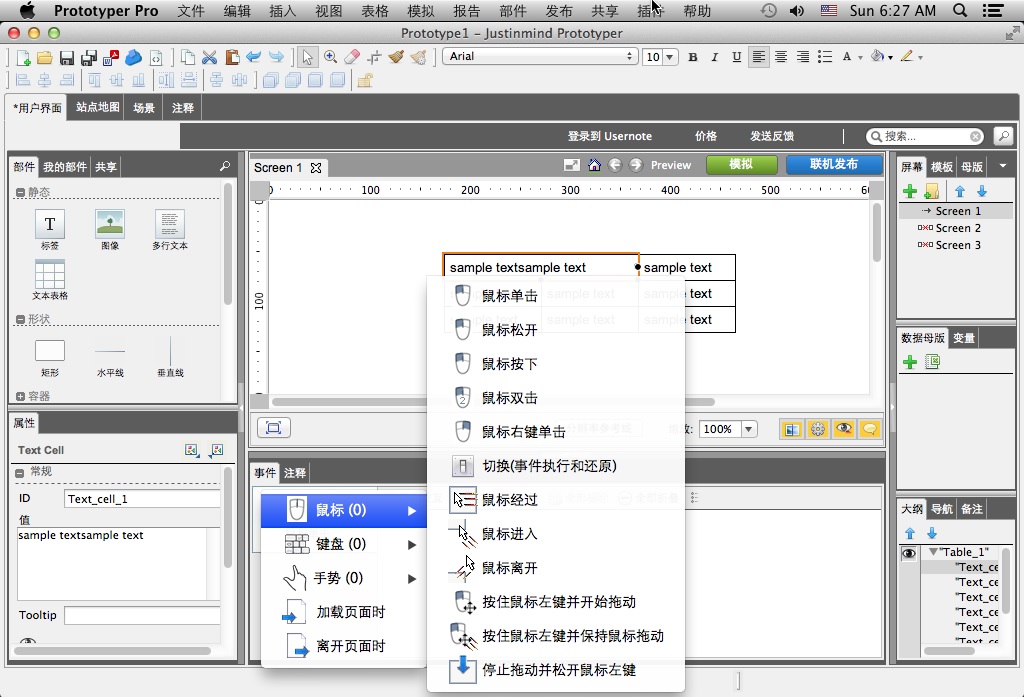This screenshot has height=697, width=1024.
Task: Click the open folder icon
Action: pyautogui.click(x=45, y=57)
